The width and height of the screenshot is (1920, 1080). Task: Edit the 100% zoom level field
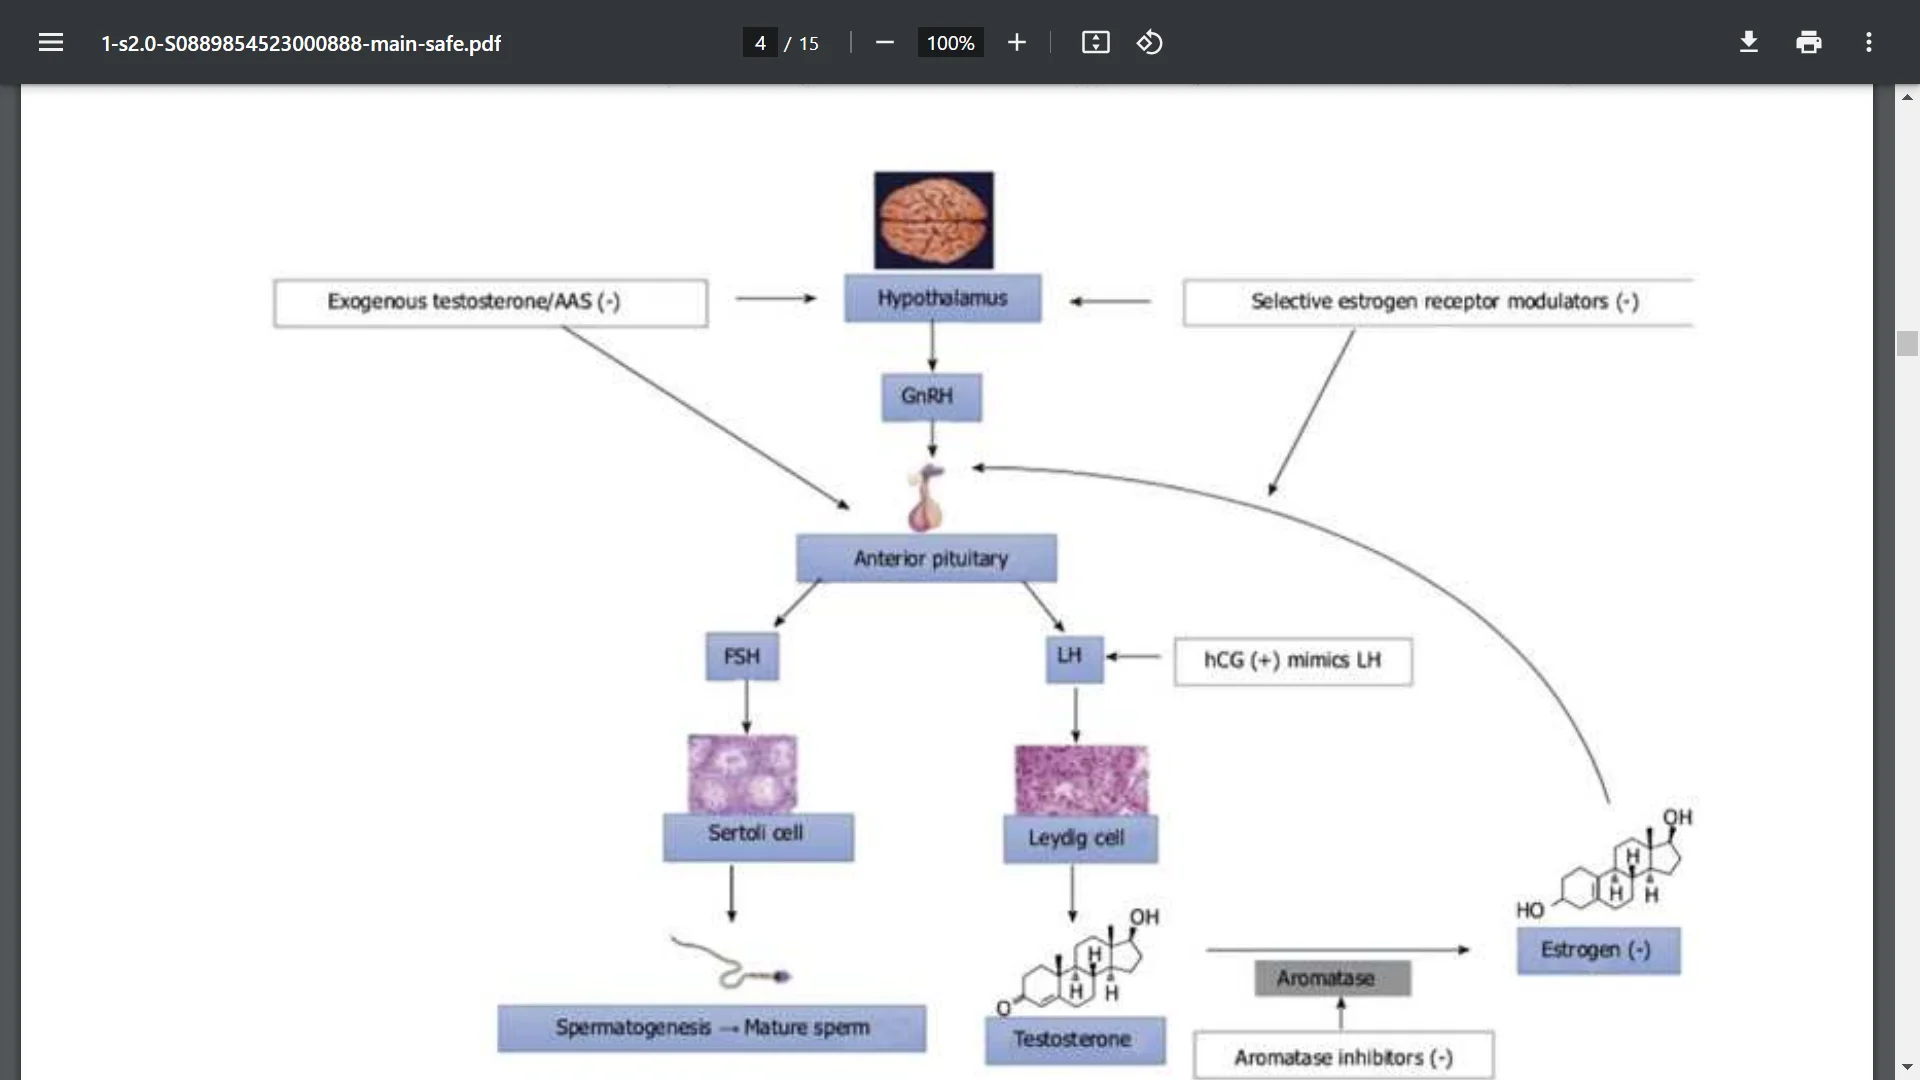pos(950,43)
